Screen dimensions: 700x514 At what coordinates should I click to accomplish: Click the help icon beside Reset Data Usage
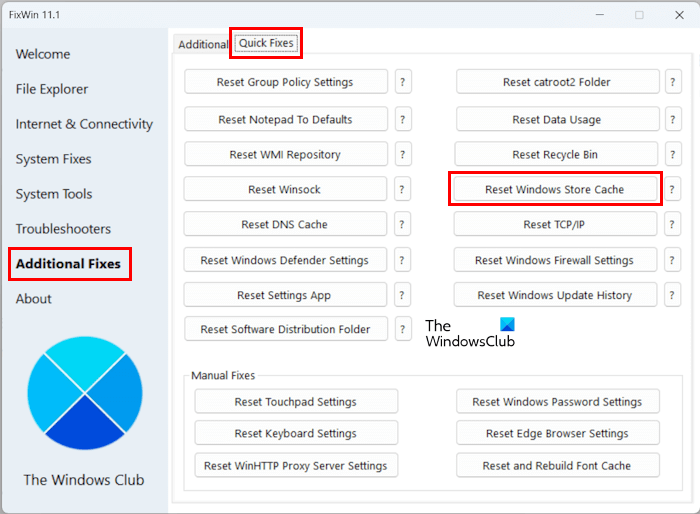(673, 119)
